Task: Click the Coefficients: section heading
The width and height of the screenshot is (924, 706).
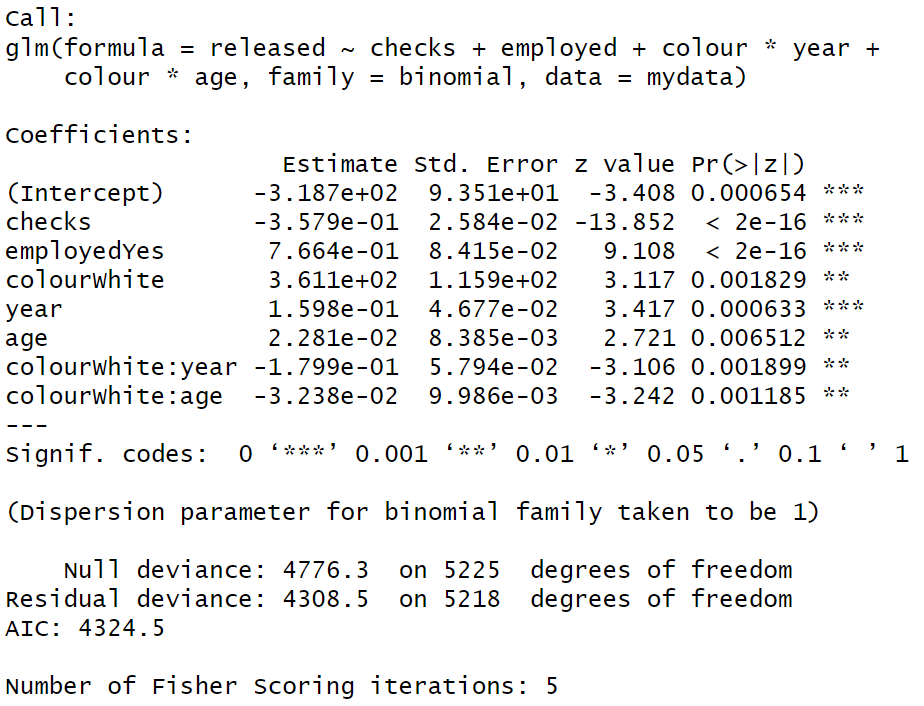Action: [x=99, y=136]
